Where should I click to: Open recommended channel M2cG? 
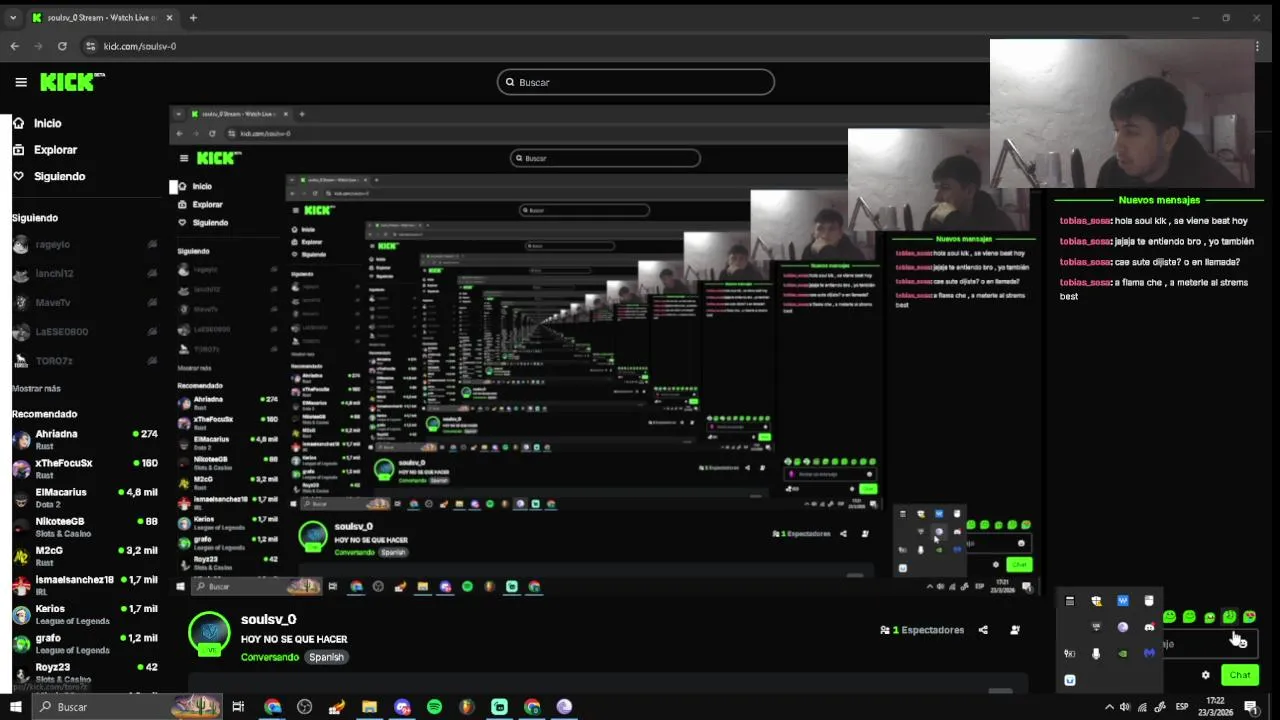pos(85,555)
